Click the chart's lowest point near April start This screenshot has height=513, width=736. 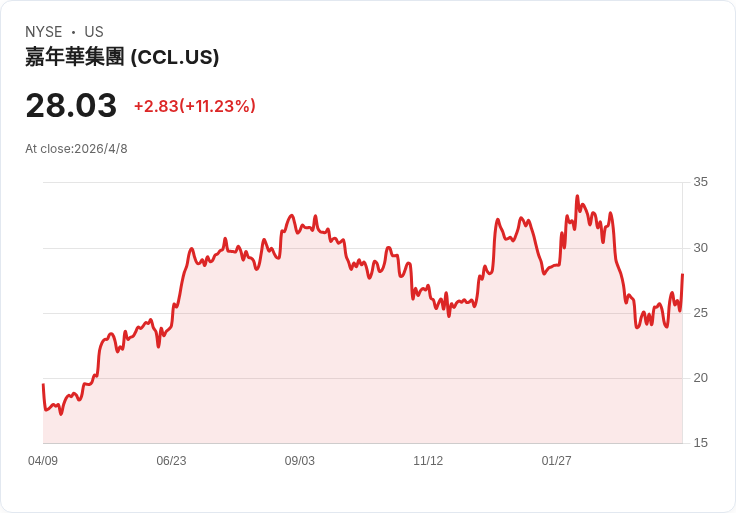(61, 414)
